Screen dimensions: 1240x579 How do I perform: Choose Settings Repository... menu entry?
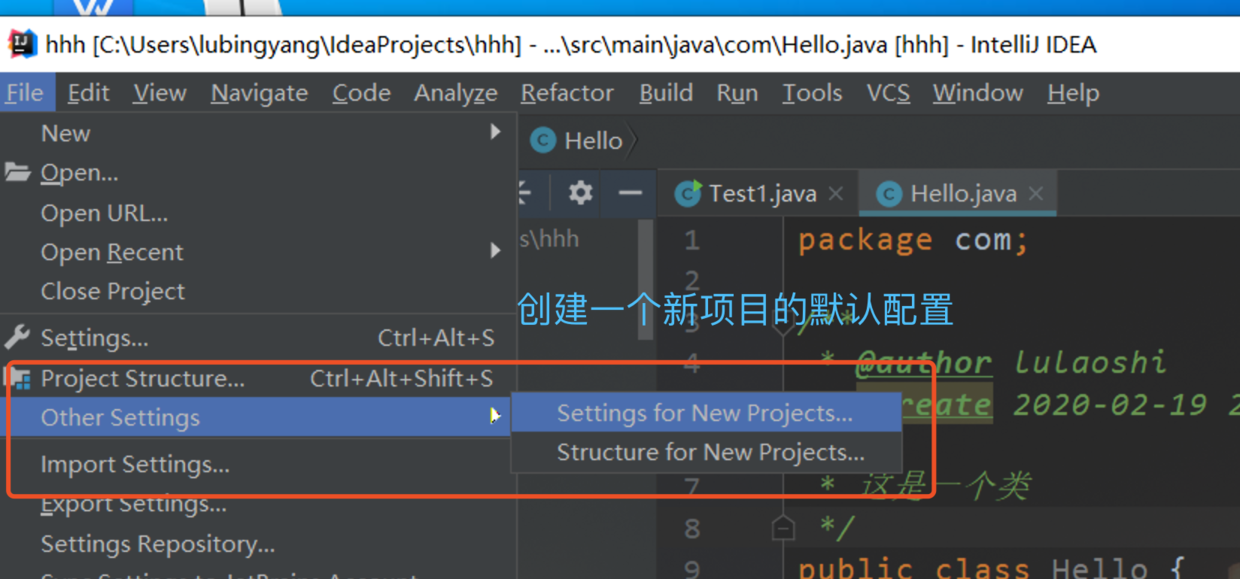point(258,544)
